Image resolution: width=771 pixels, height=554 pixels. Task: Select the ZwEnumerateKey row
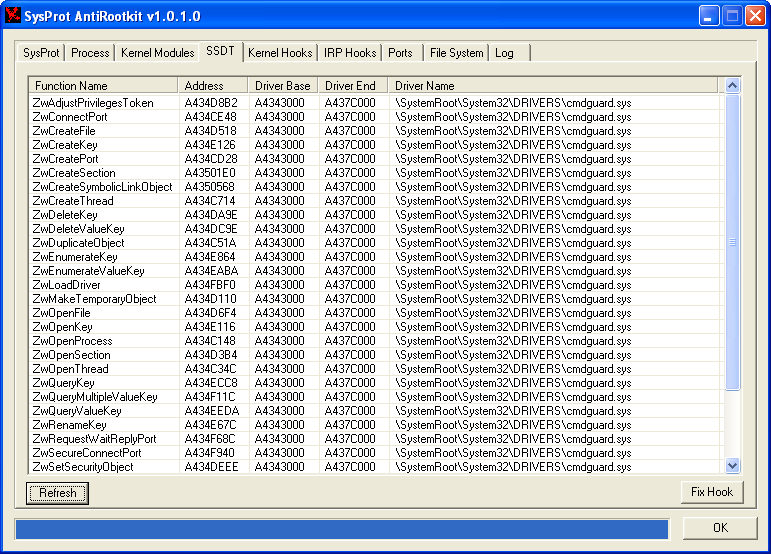[x=374, y=257]
